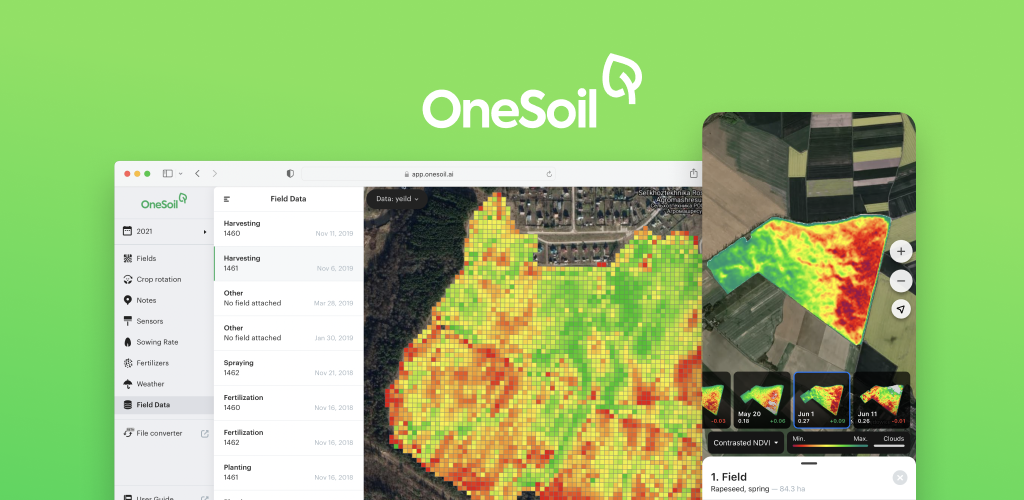This screenshot has width=1024, height=500.
Task: Expand browser sidebar options chevron
Action: [181, 174]
